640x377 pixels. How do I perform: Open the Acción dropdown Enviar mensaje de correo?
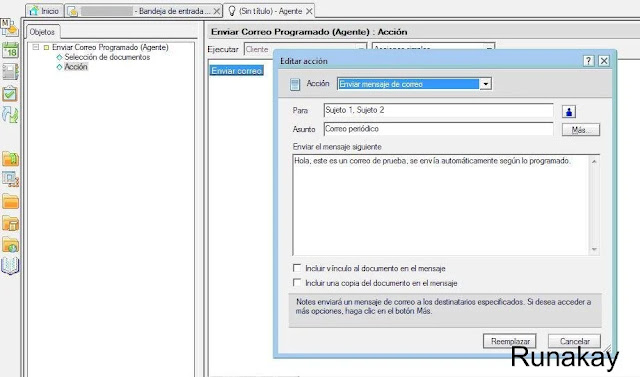485,84
